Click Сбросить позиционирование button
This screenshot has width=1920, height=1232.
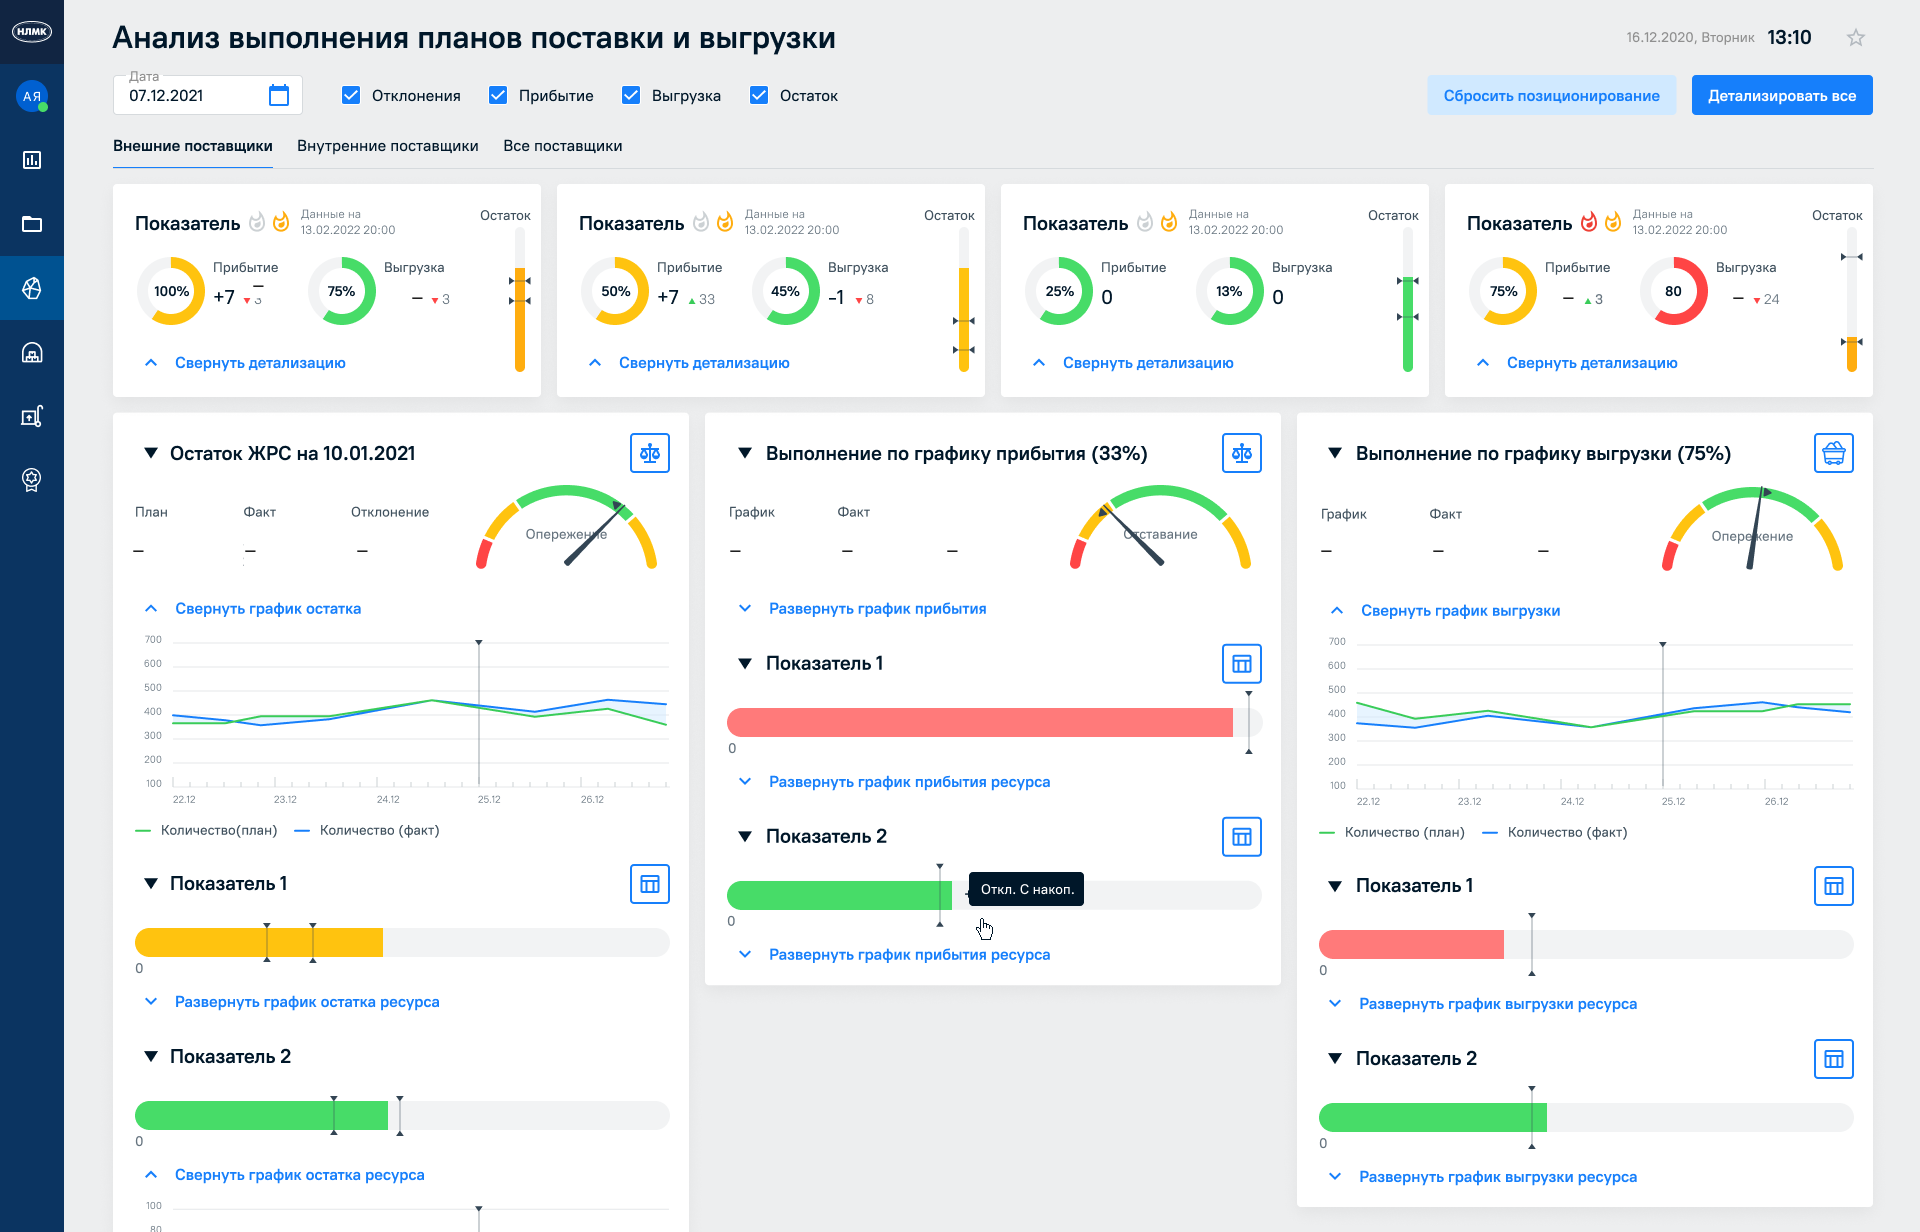click(x=1551, y=95)
